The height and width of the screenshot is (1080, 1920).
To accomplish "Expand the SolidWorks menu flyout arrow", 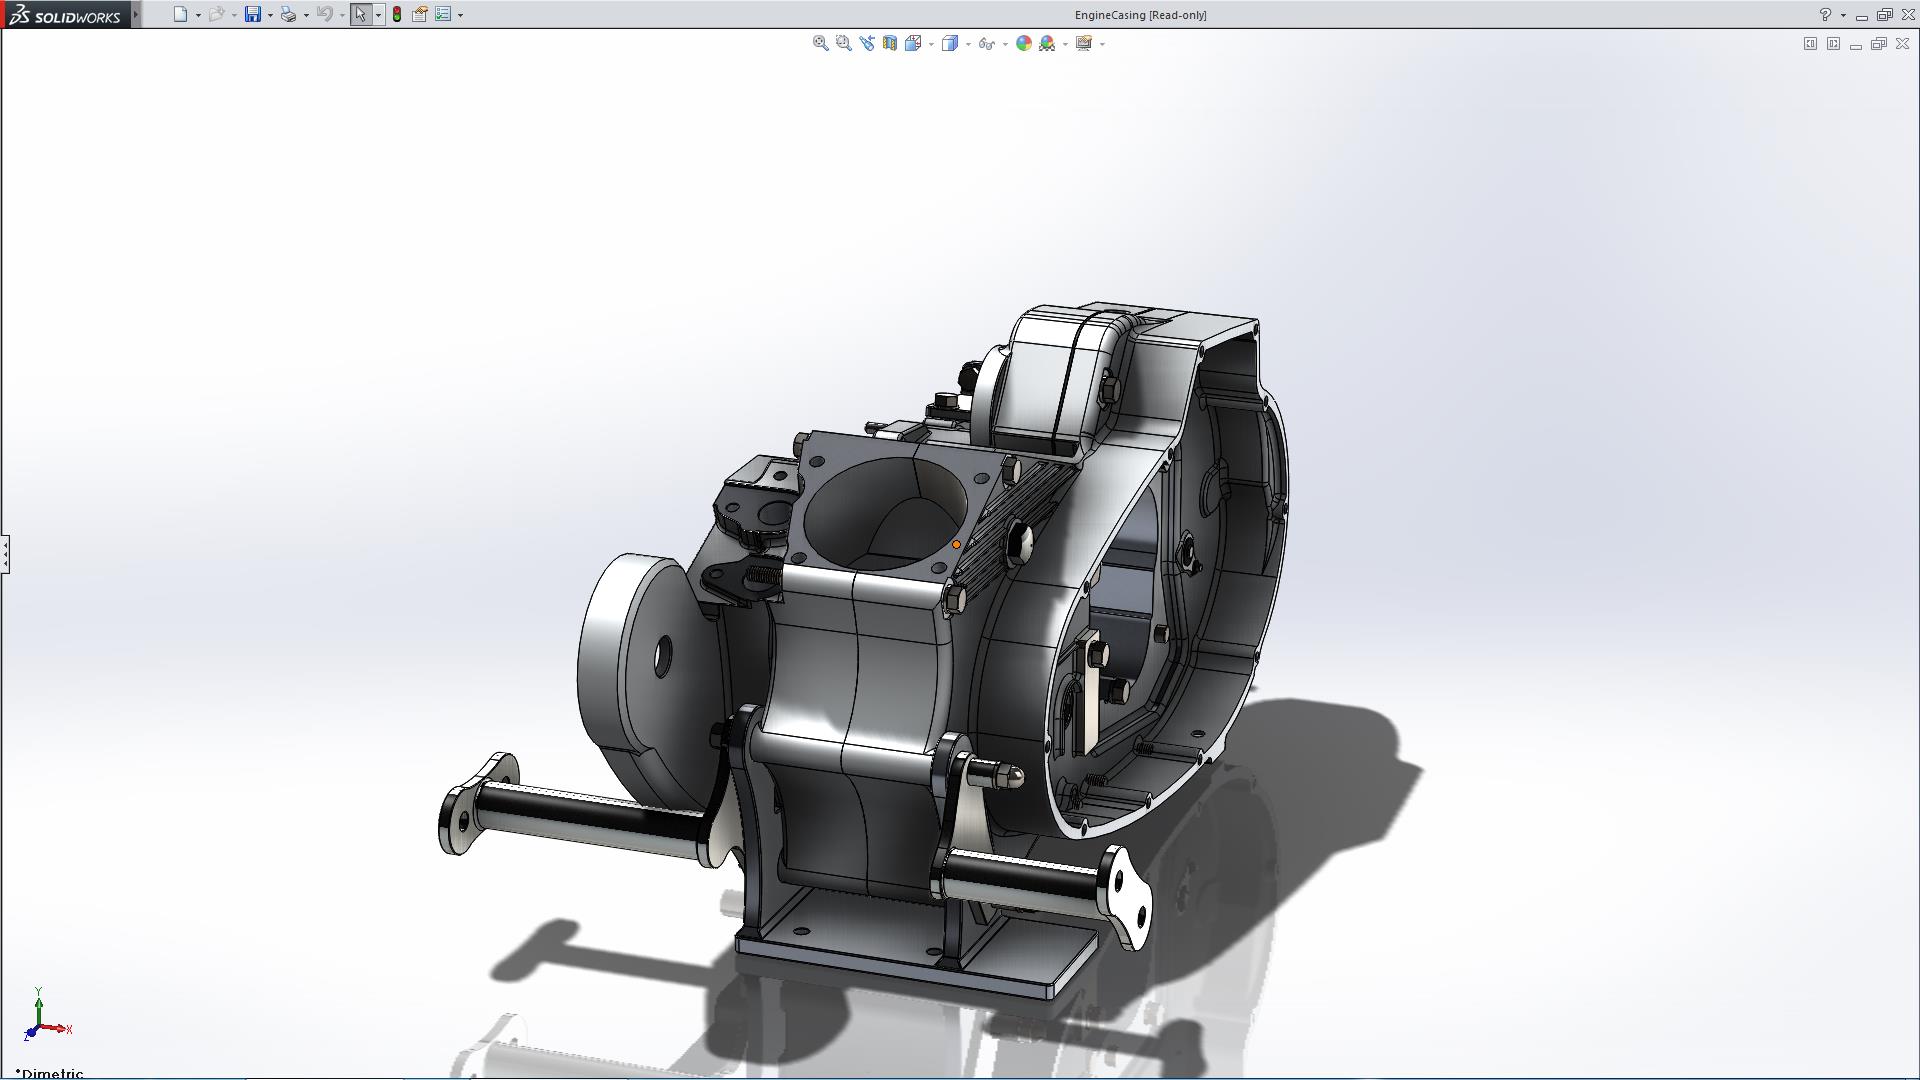I will tap(136, 14).
